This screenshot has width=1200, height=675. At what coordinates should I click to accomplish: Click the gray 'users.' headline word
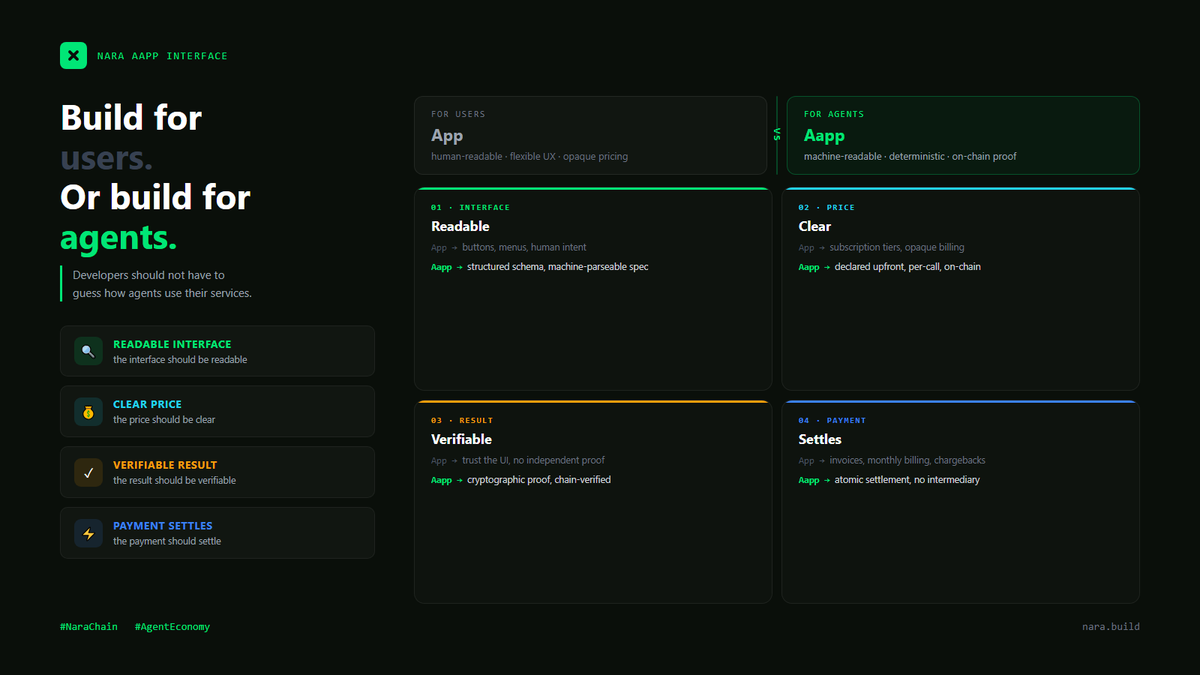tap(107, 157)
